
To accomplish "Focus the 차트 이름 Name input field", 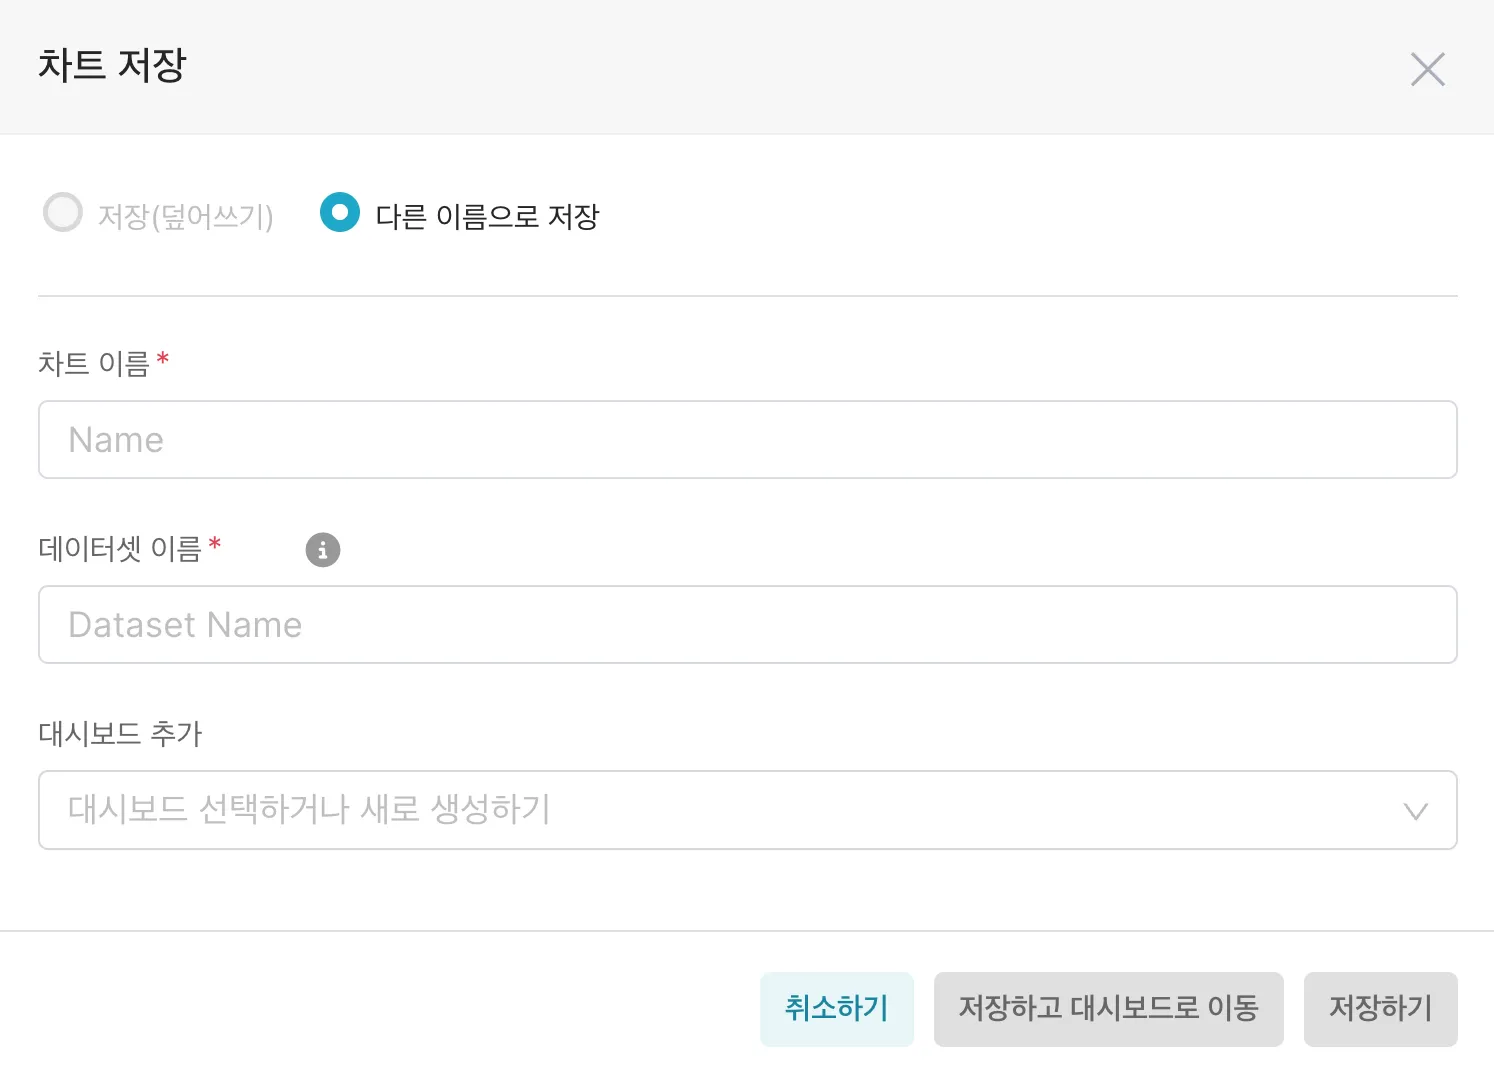I will coord(747,440).
